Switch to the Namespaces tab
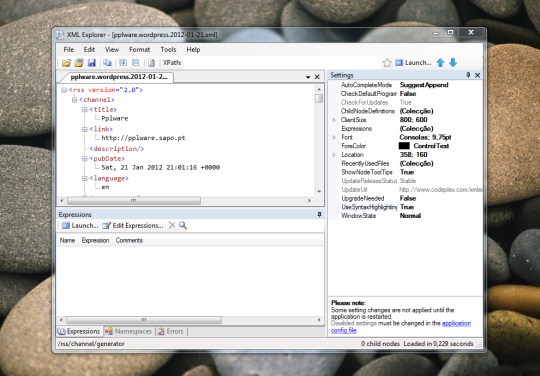540x376 pixels. (128, 331)
